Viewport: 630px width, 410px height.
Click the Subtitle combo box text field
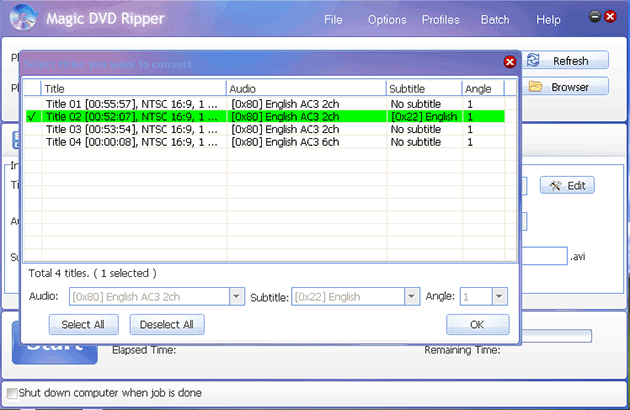tap(348, 297)
